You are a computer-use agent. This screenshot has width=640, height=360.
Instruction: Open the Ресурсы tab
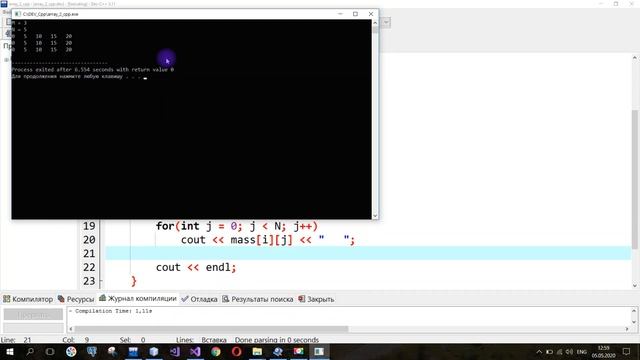(76, 299)
